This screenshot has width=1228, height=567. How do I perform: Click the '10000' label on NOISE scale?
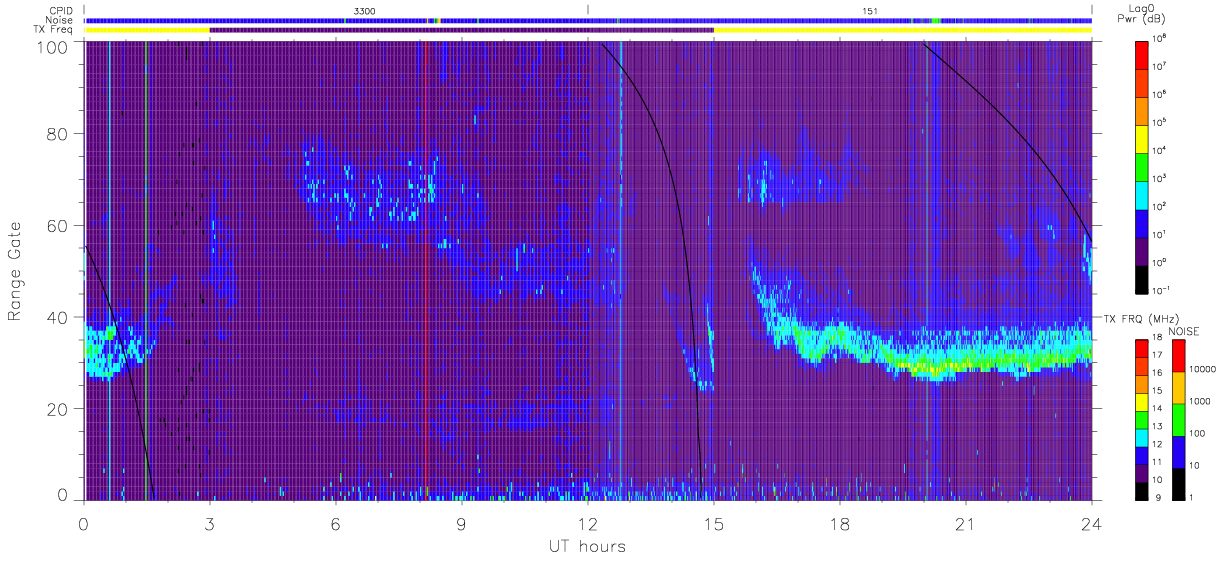1205,368
